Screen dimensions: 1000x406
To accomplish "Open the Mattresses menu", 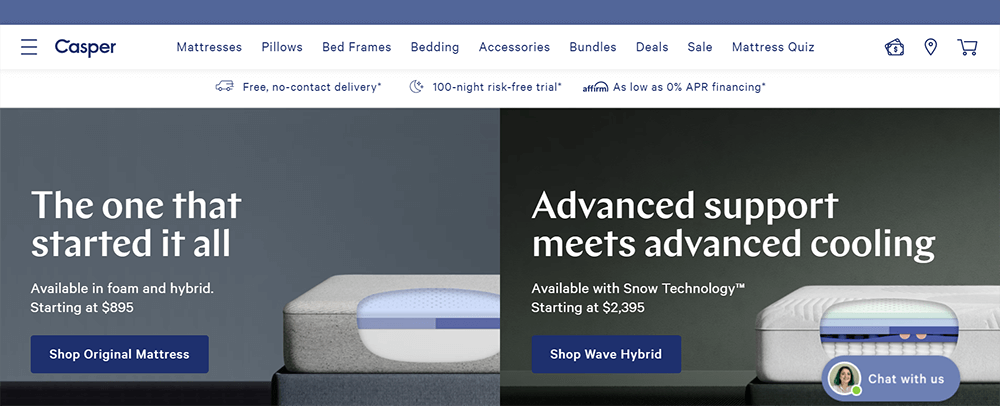I will [x=209, y=47].
